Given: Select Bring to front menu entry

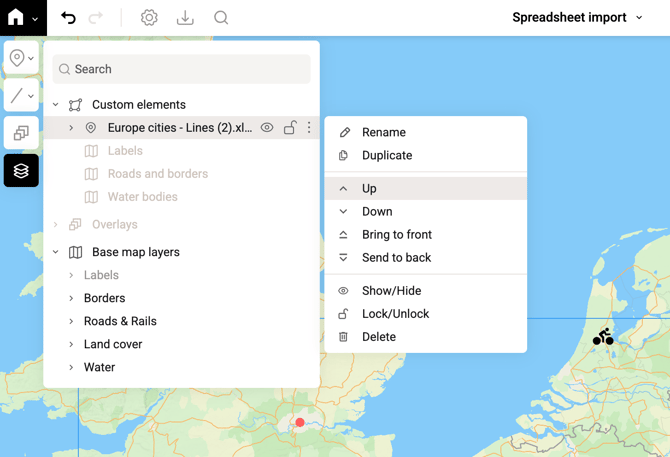Looking at the screenshot, I should click(396, 235).
